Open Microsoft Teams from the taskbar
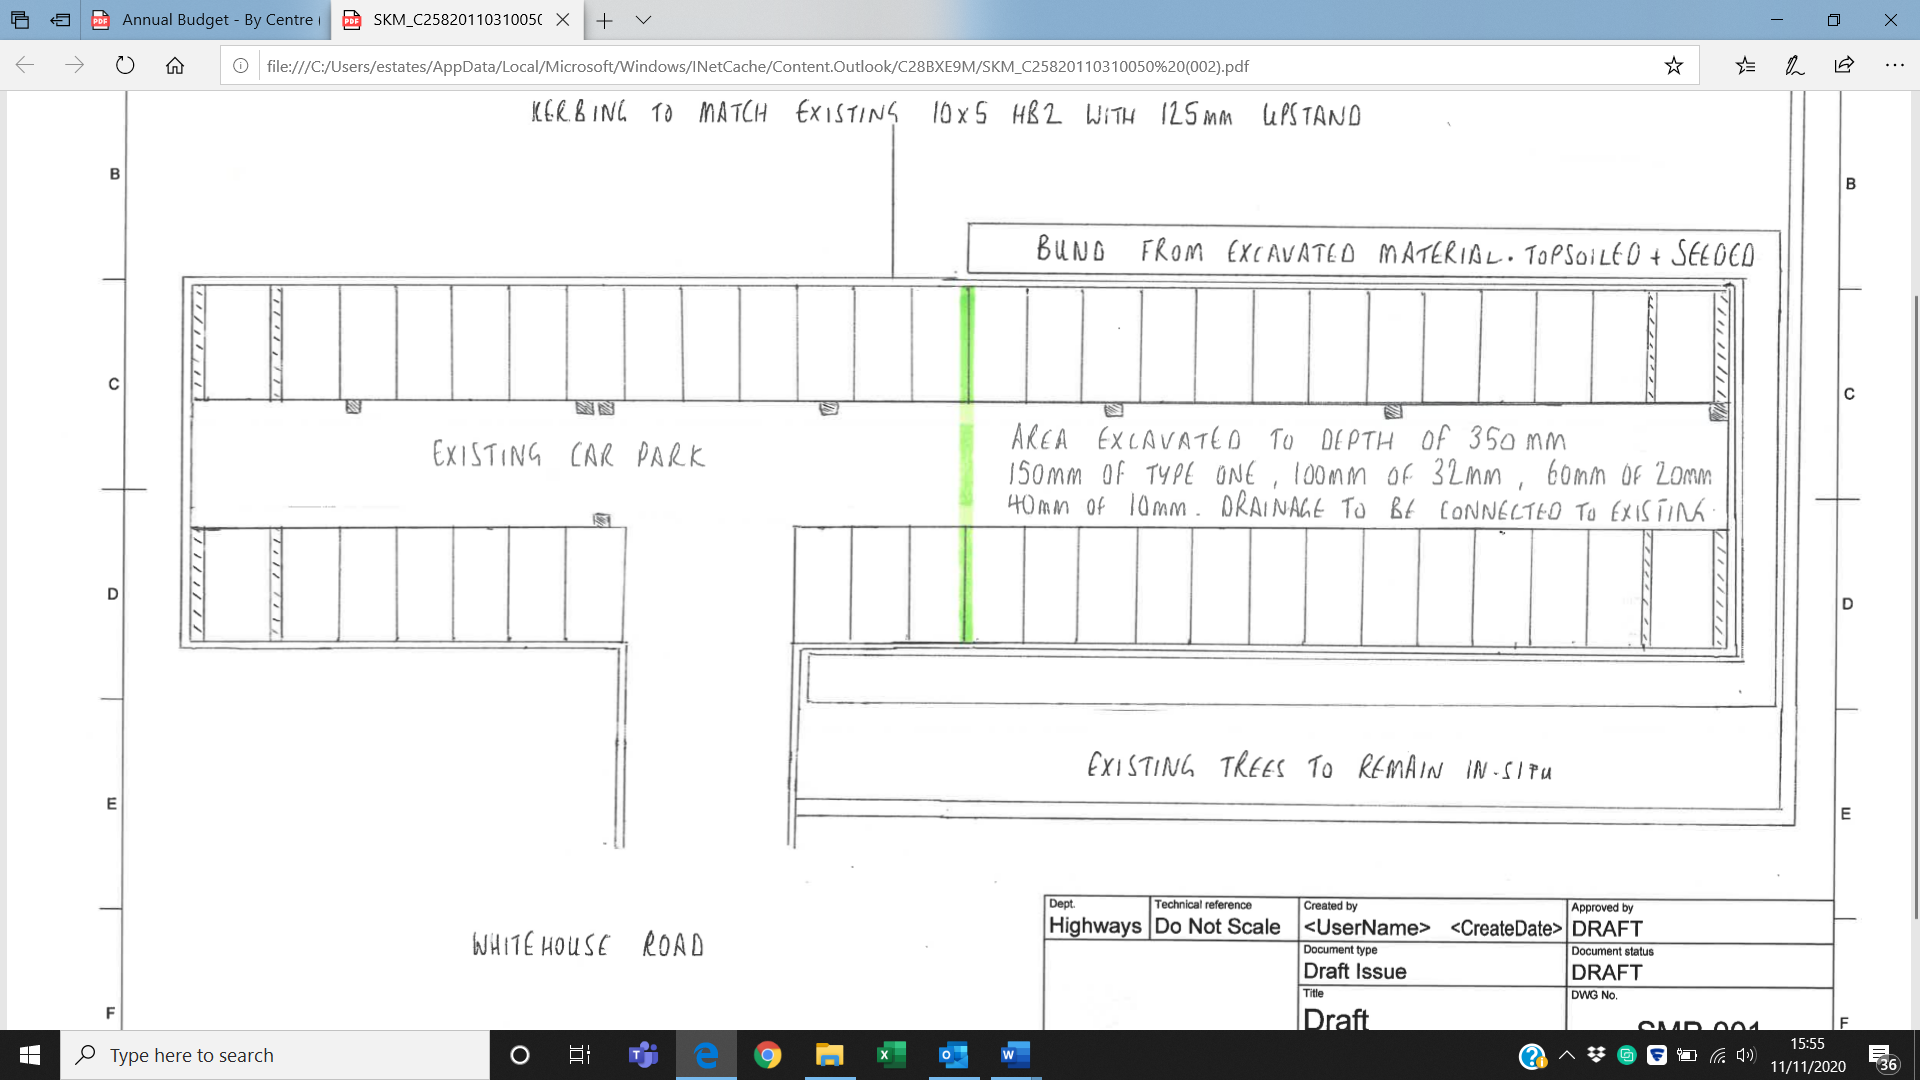 pos(643,1055)
